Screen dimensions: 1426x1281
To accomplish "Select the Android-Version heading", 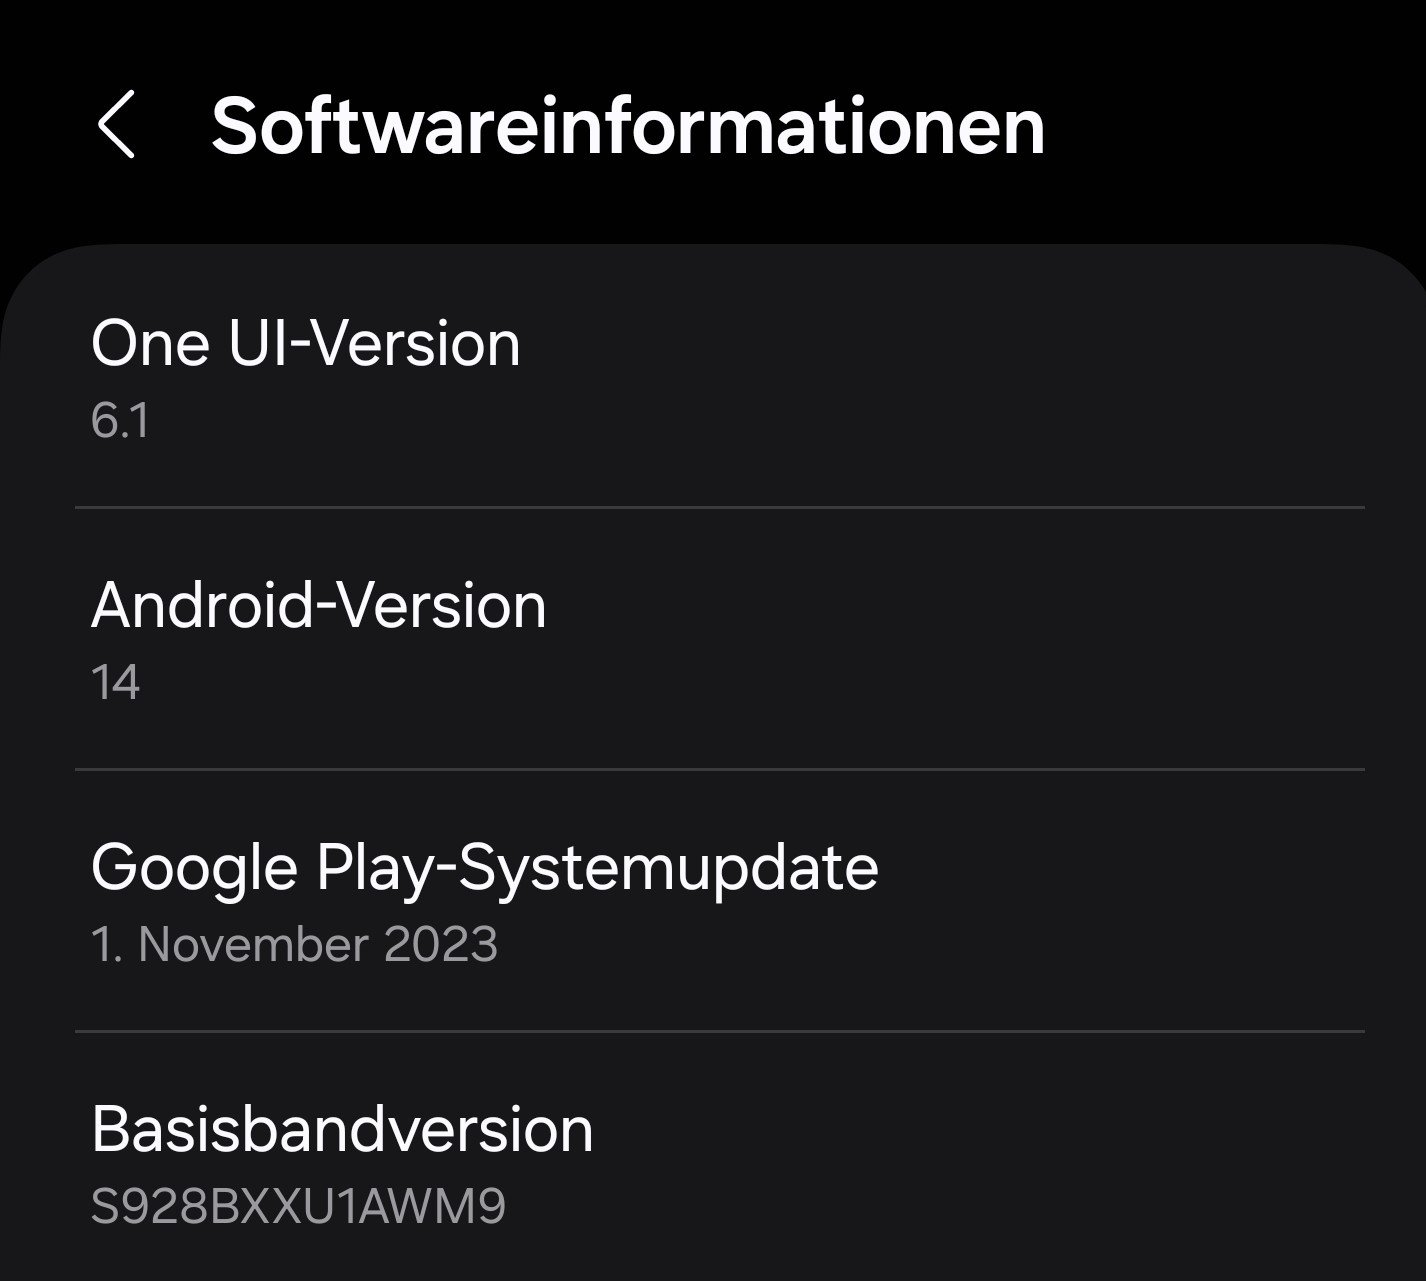I will tap(318, 606).
